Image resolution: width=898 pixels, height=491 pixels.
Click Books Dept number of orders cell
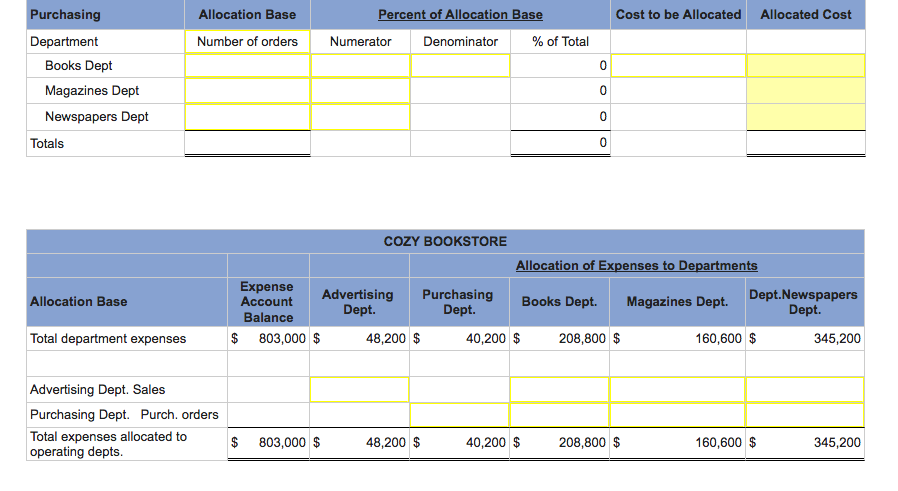247,66
